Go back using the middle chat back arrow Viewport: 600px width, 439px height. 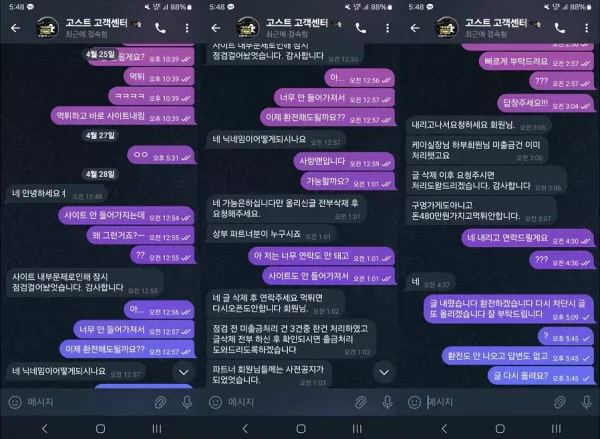click(x=216, y=28)
